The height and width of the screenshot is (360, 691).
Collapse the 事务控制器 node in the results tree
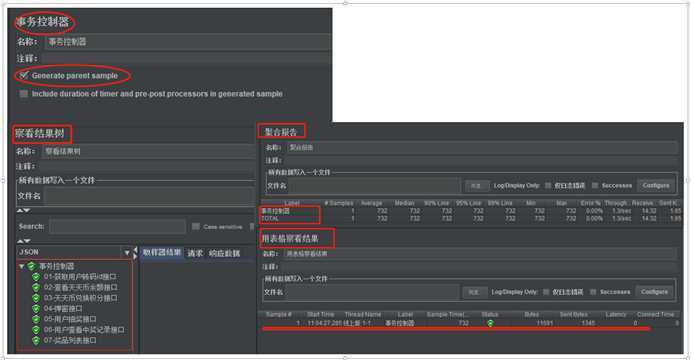point(21,267)
